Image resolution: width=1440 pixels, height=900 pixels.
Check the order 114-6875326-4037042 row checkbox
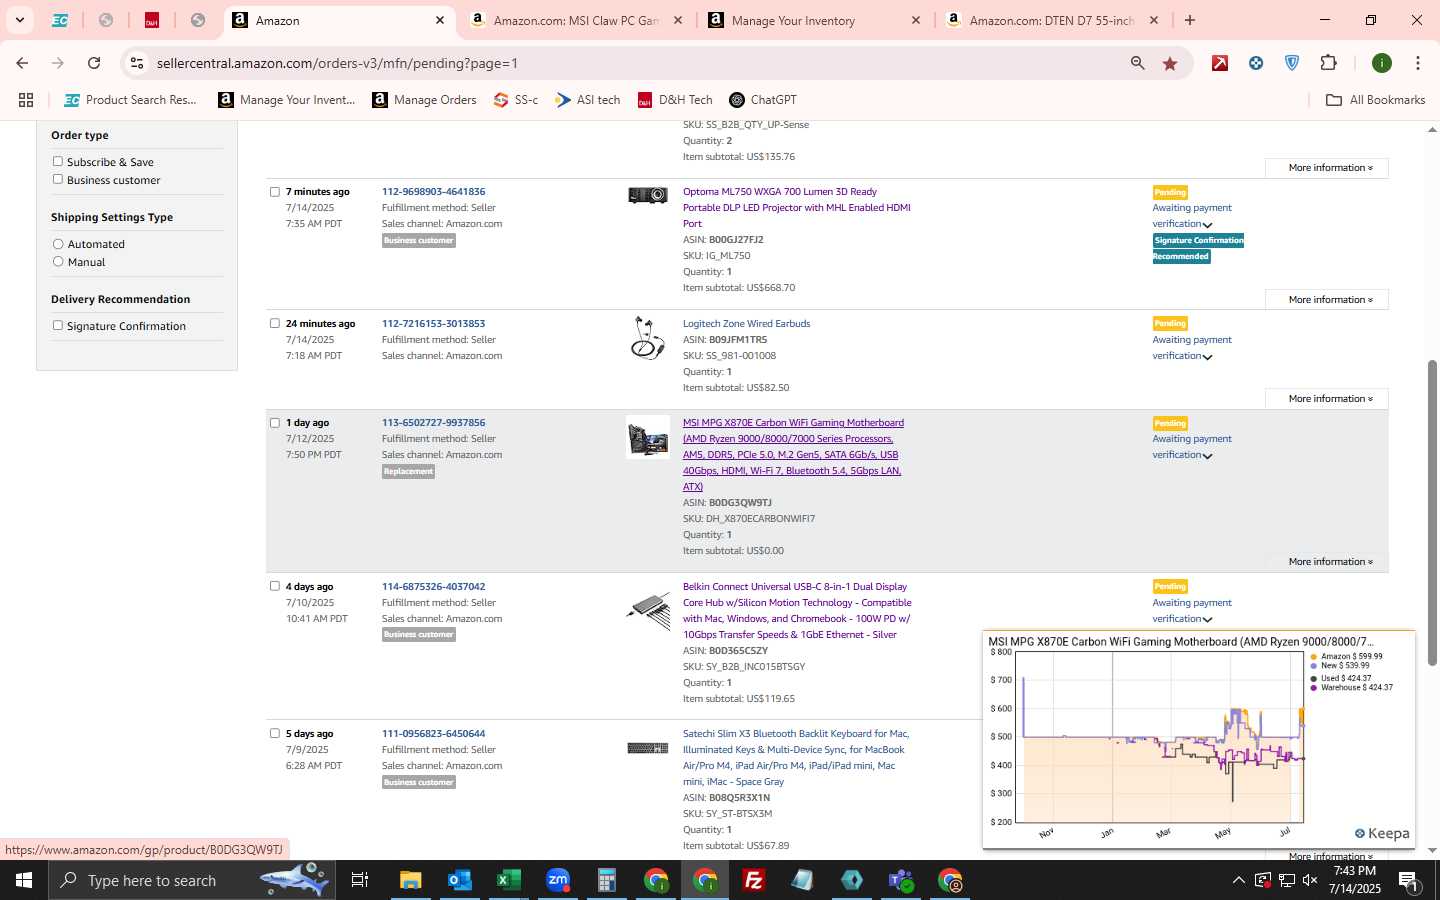click(275, 586)
